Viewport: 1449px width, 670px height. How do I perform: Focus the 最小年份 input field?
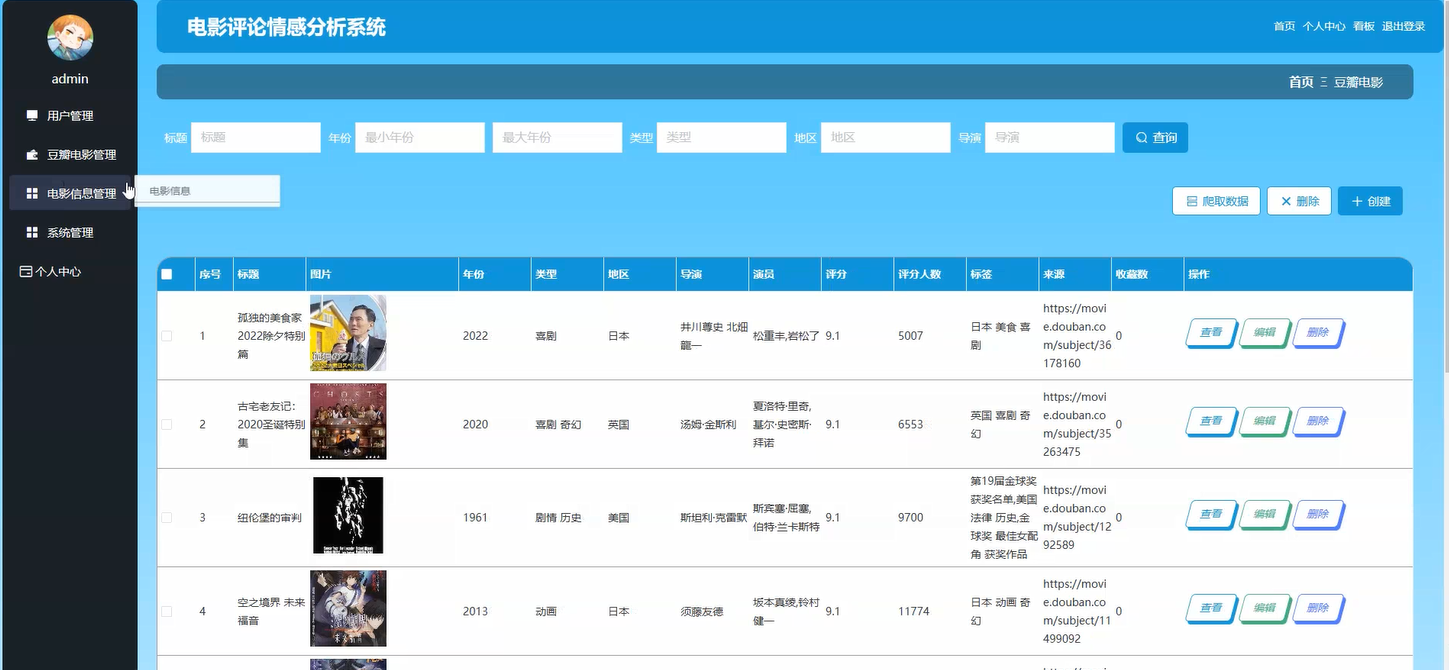(420, 137)
